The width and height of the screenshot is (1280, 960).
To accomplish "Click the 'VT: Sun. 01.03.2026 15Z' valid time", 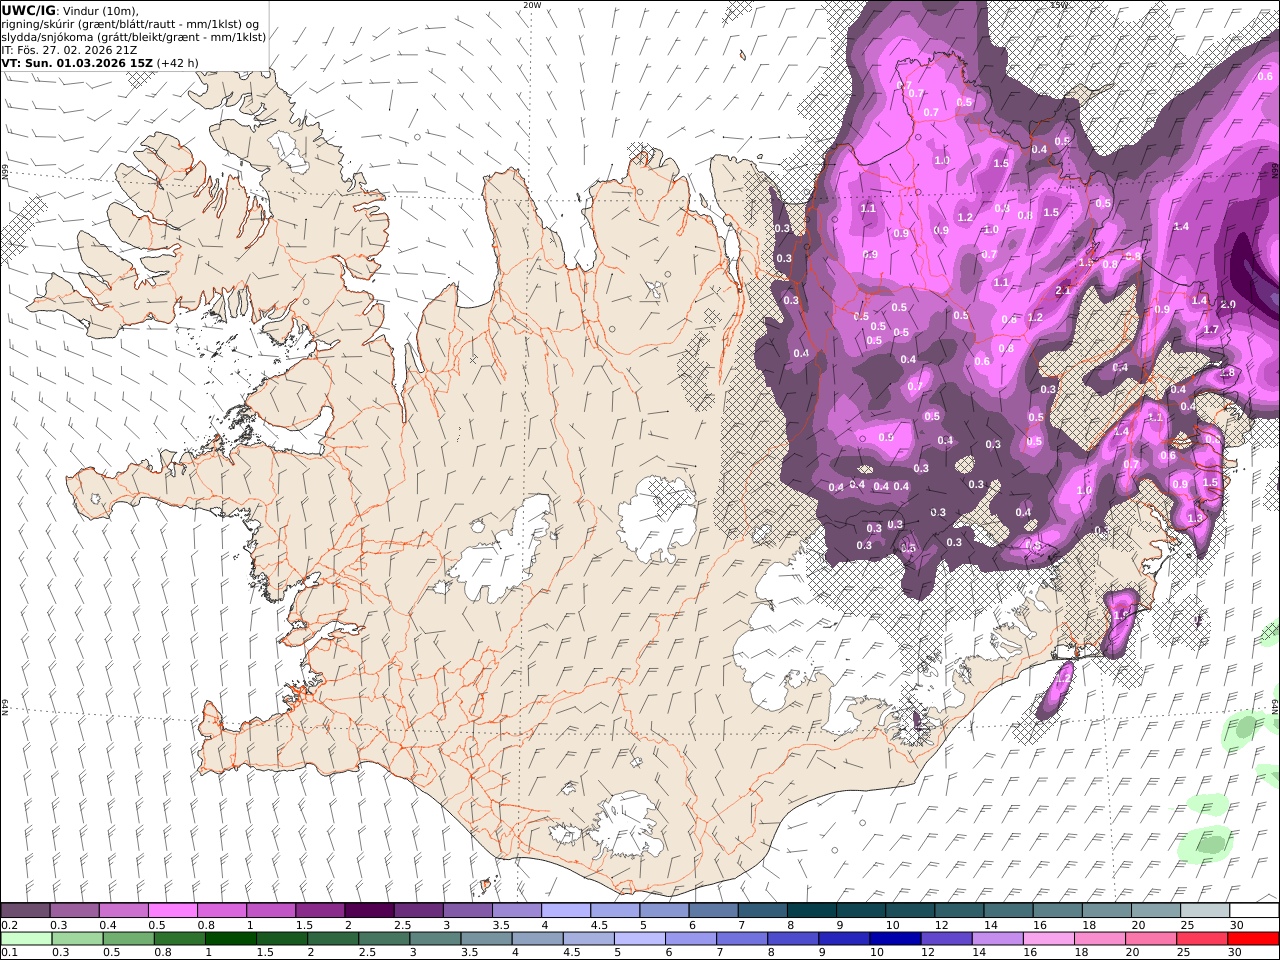I will pyautogui.click(x=77, y=62).
